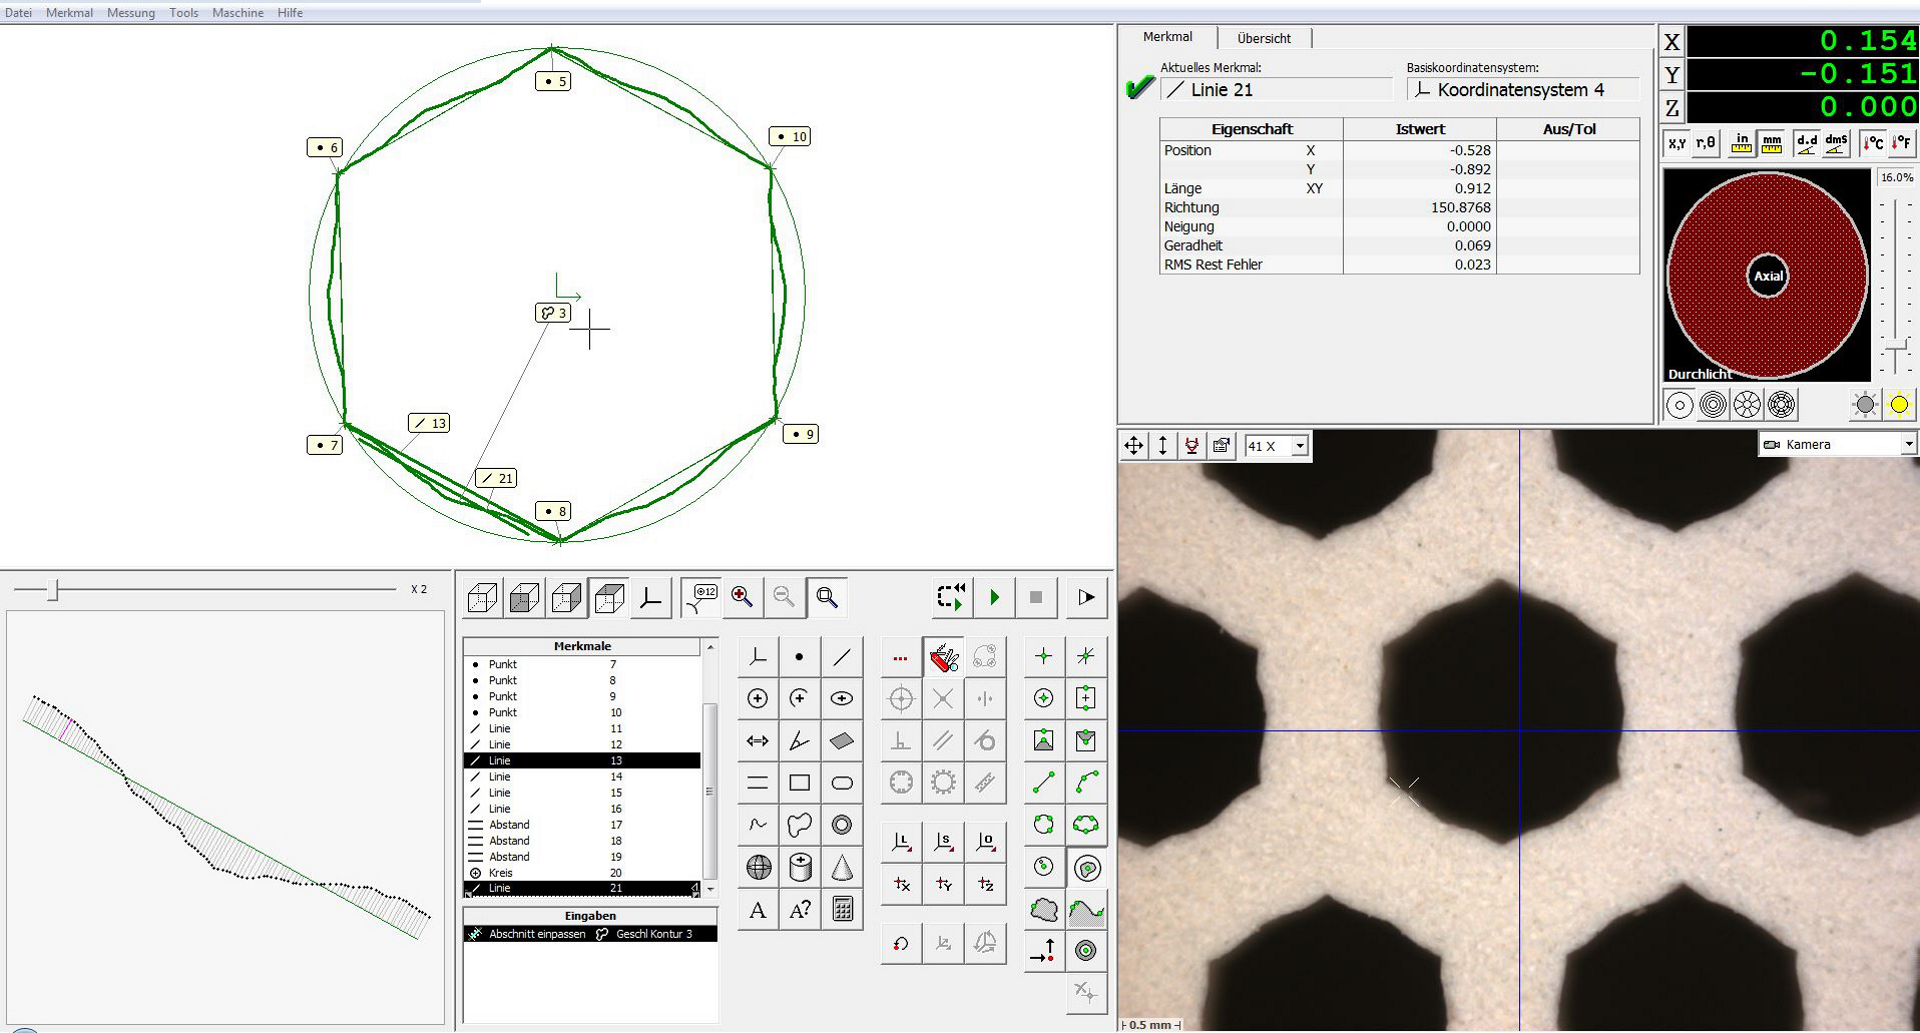Click the text annotation A tool
Screen dimensions: 1920x1033
click(758, 909)
